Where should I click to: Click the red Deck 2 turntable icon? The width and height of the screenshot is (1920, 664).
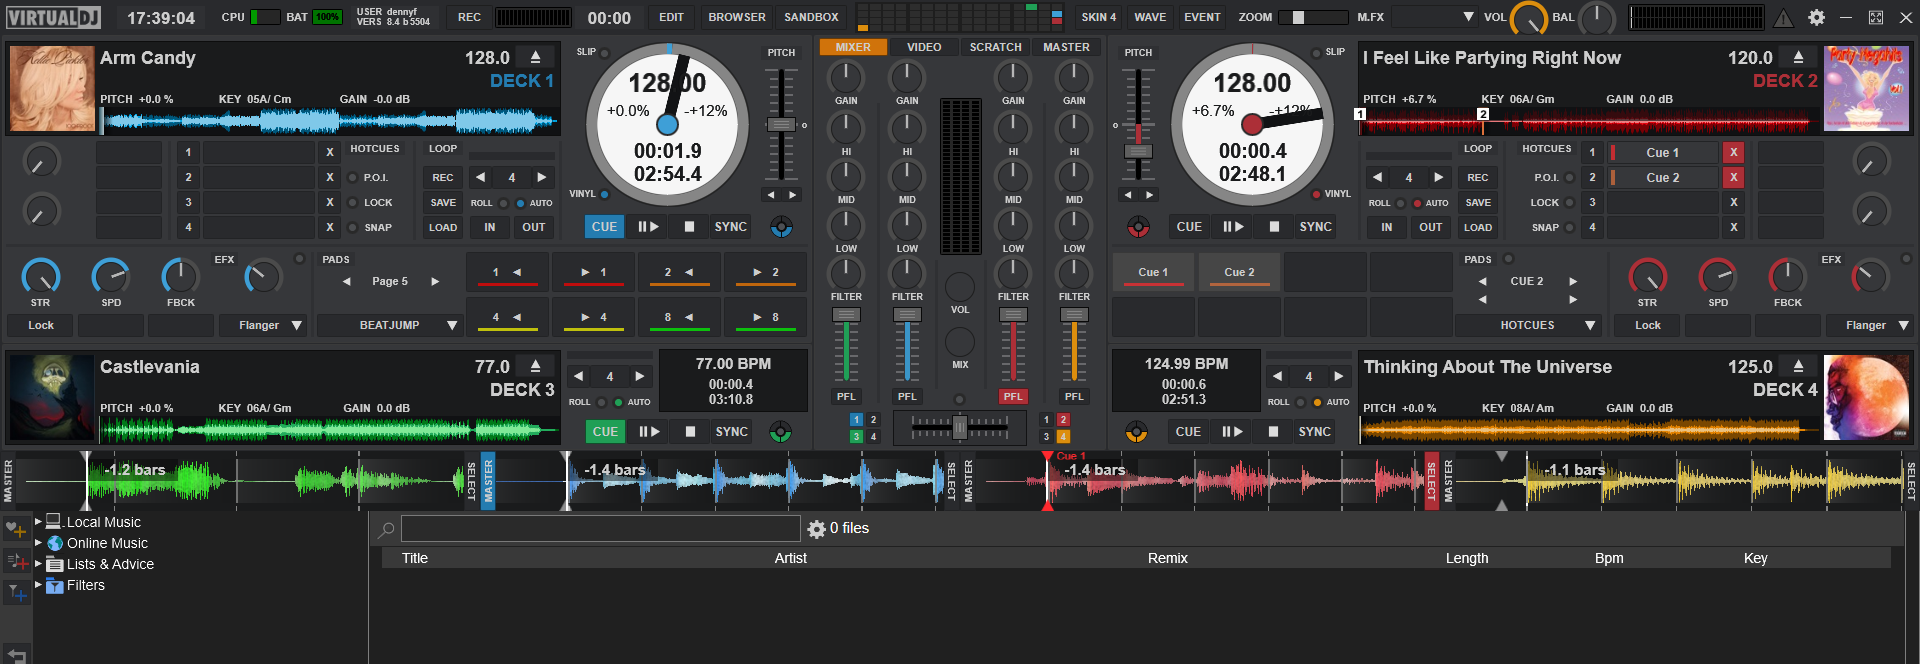click(1138, 227)
